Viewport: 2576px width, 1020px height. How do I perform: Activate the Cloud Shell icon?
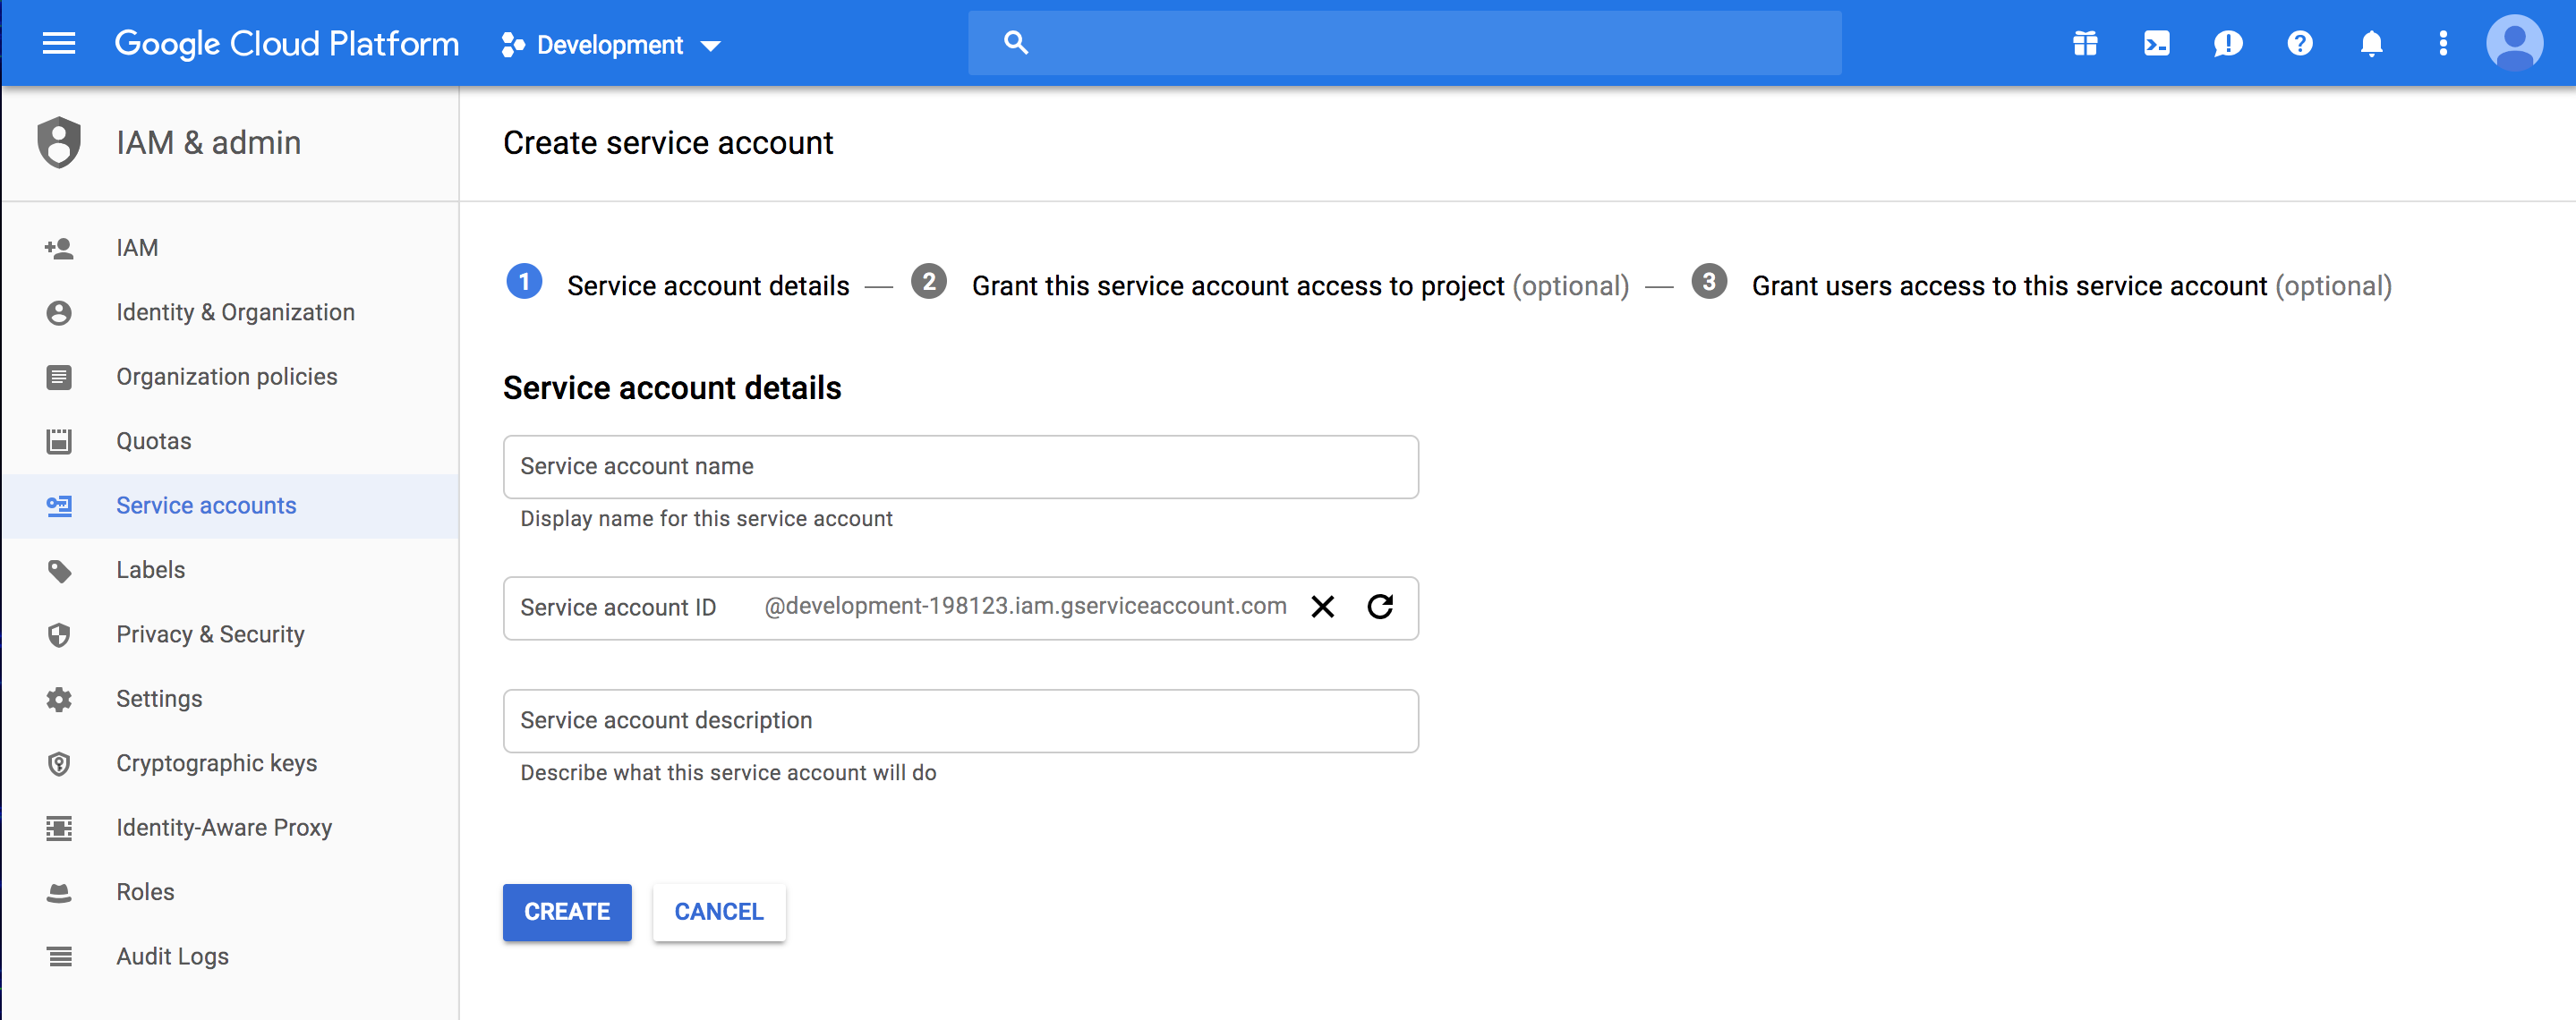(x=2156, y=43)
